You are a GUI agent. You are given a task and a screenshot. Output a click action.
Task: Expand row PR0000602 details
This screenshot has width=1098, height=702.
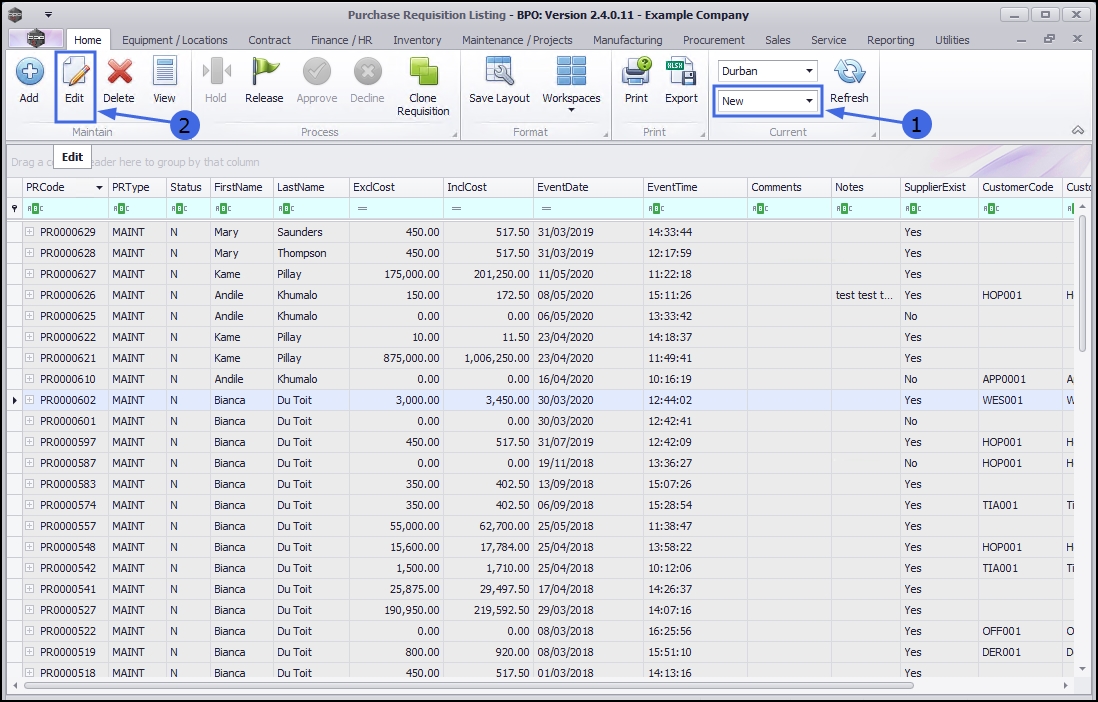(x=30, y=400)
